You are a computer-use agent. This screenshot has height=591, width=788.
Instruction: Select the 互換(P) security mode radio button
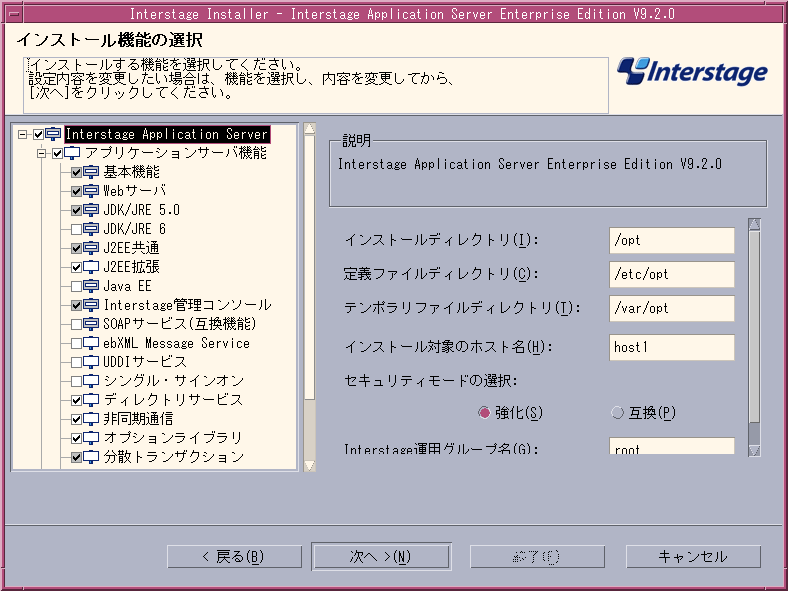pyautogui.click(x=617, y=413)
